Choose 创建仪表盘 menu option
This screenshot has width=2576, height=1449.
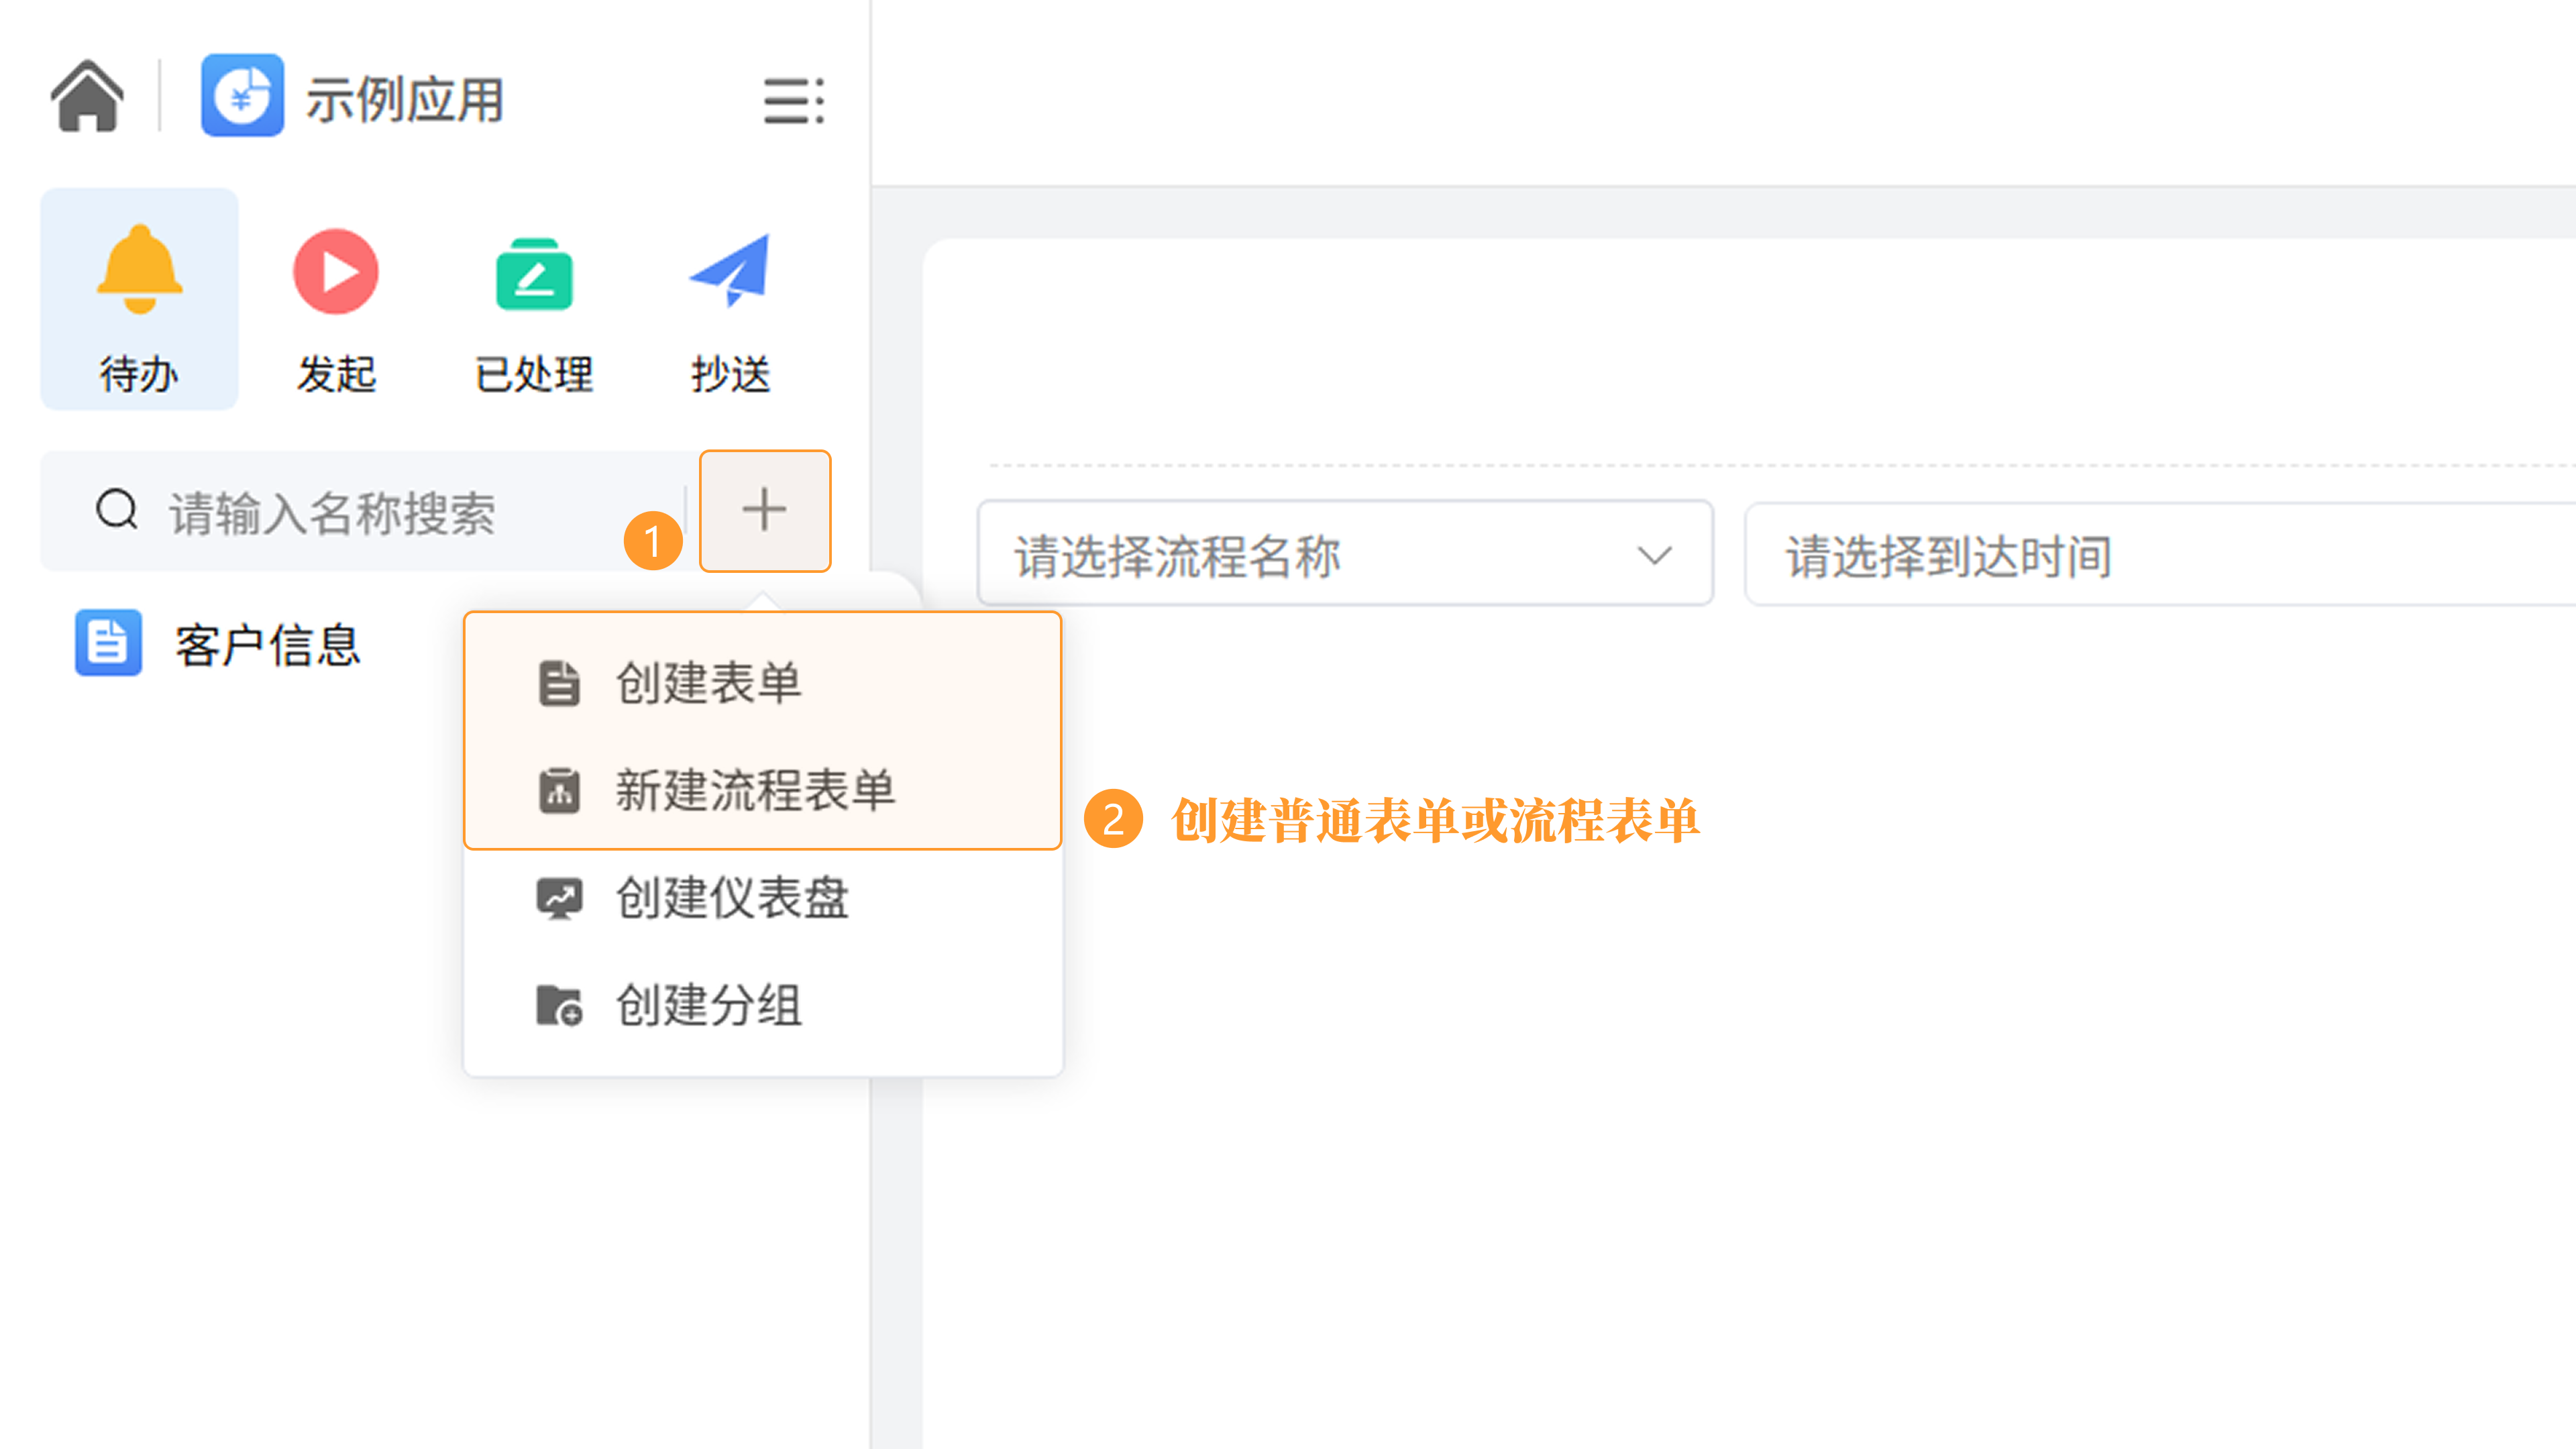(732, 898)
